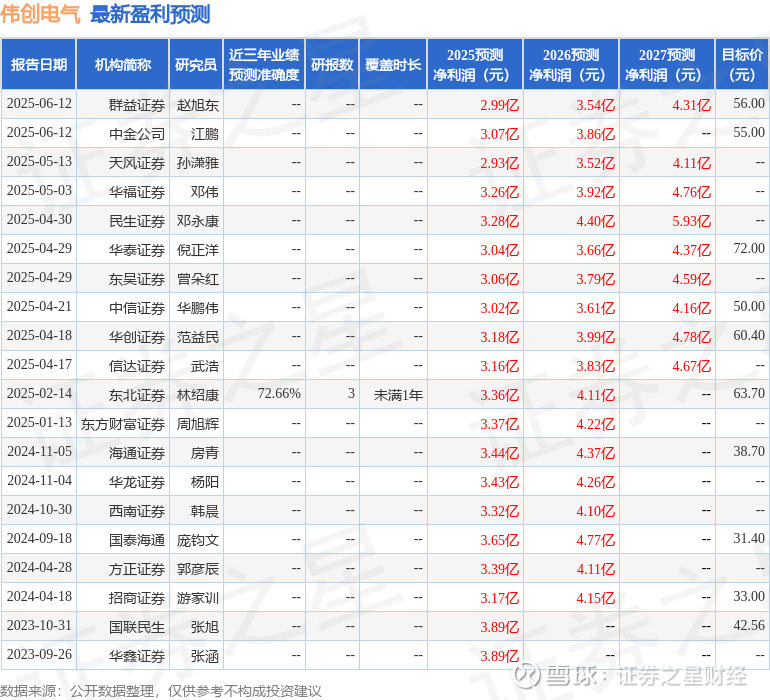Click the 63.70 target price

(749, 393)
